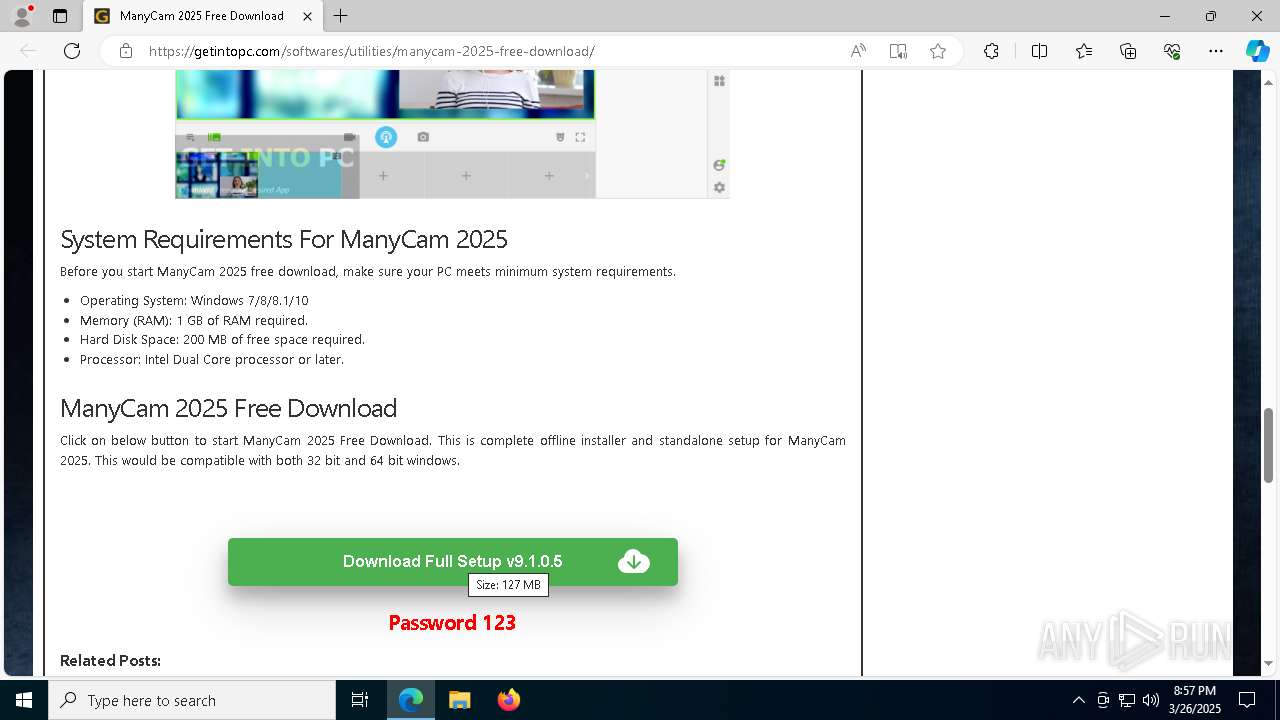Click the ManyCam 2025 Free Download heading

(x=229, y=409)
